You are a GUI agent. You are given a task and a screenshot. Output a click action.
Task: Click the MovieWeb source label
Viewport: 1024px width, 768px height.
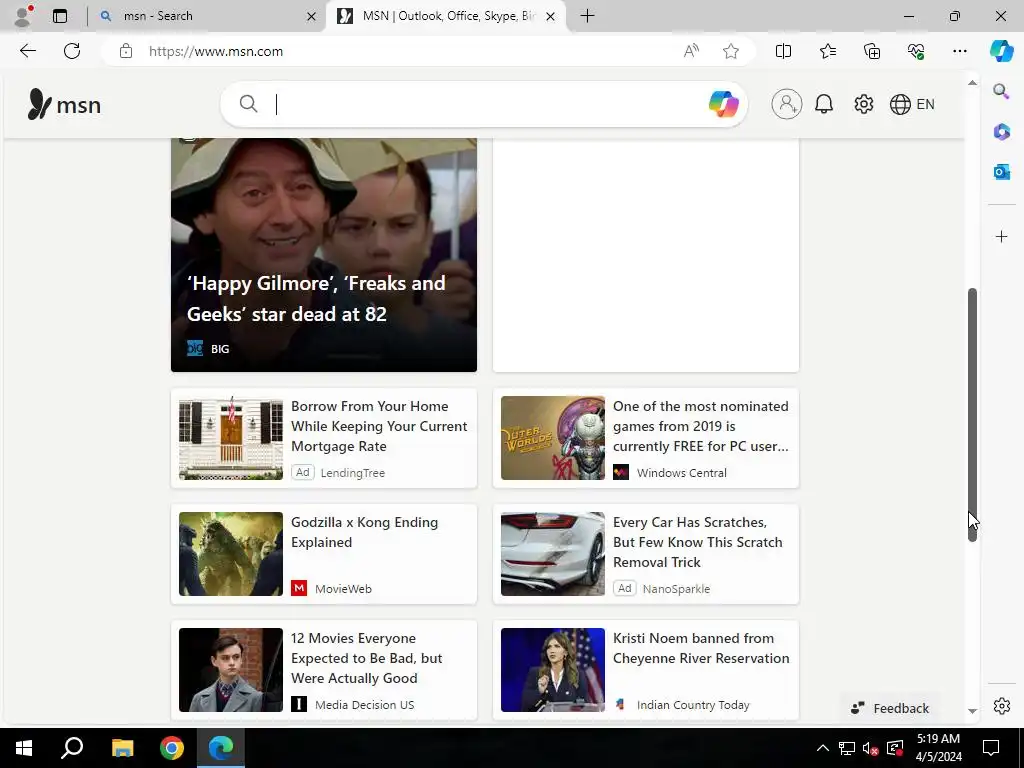point(343,588)
